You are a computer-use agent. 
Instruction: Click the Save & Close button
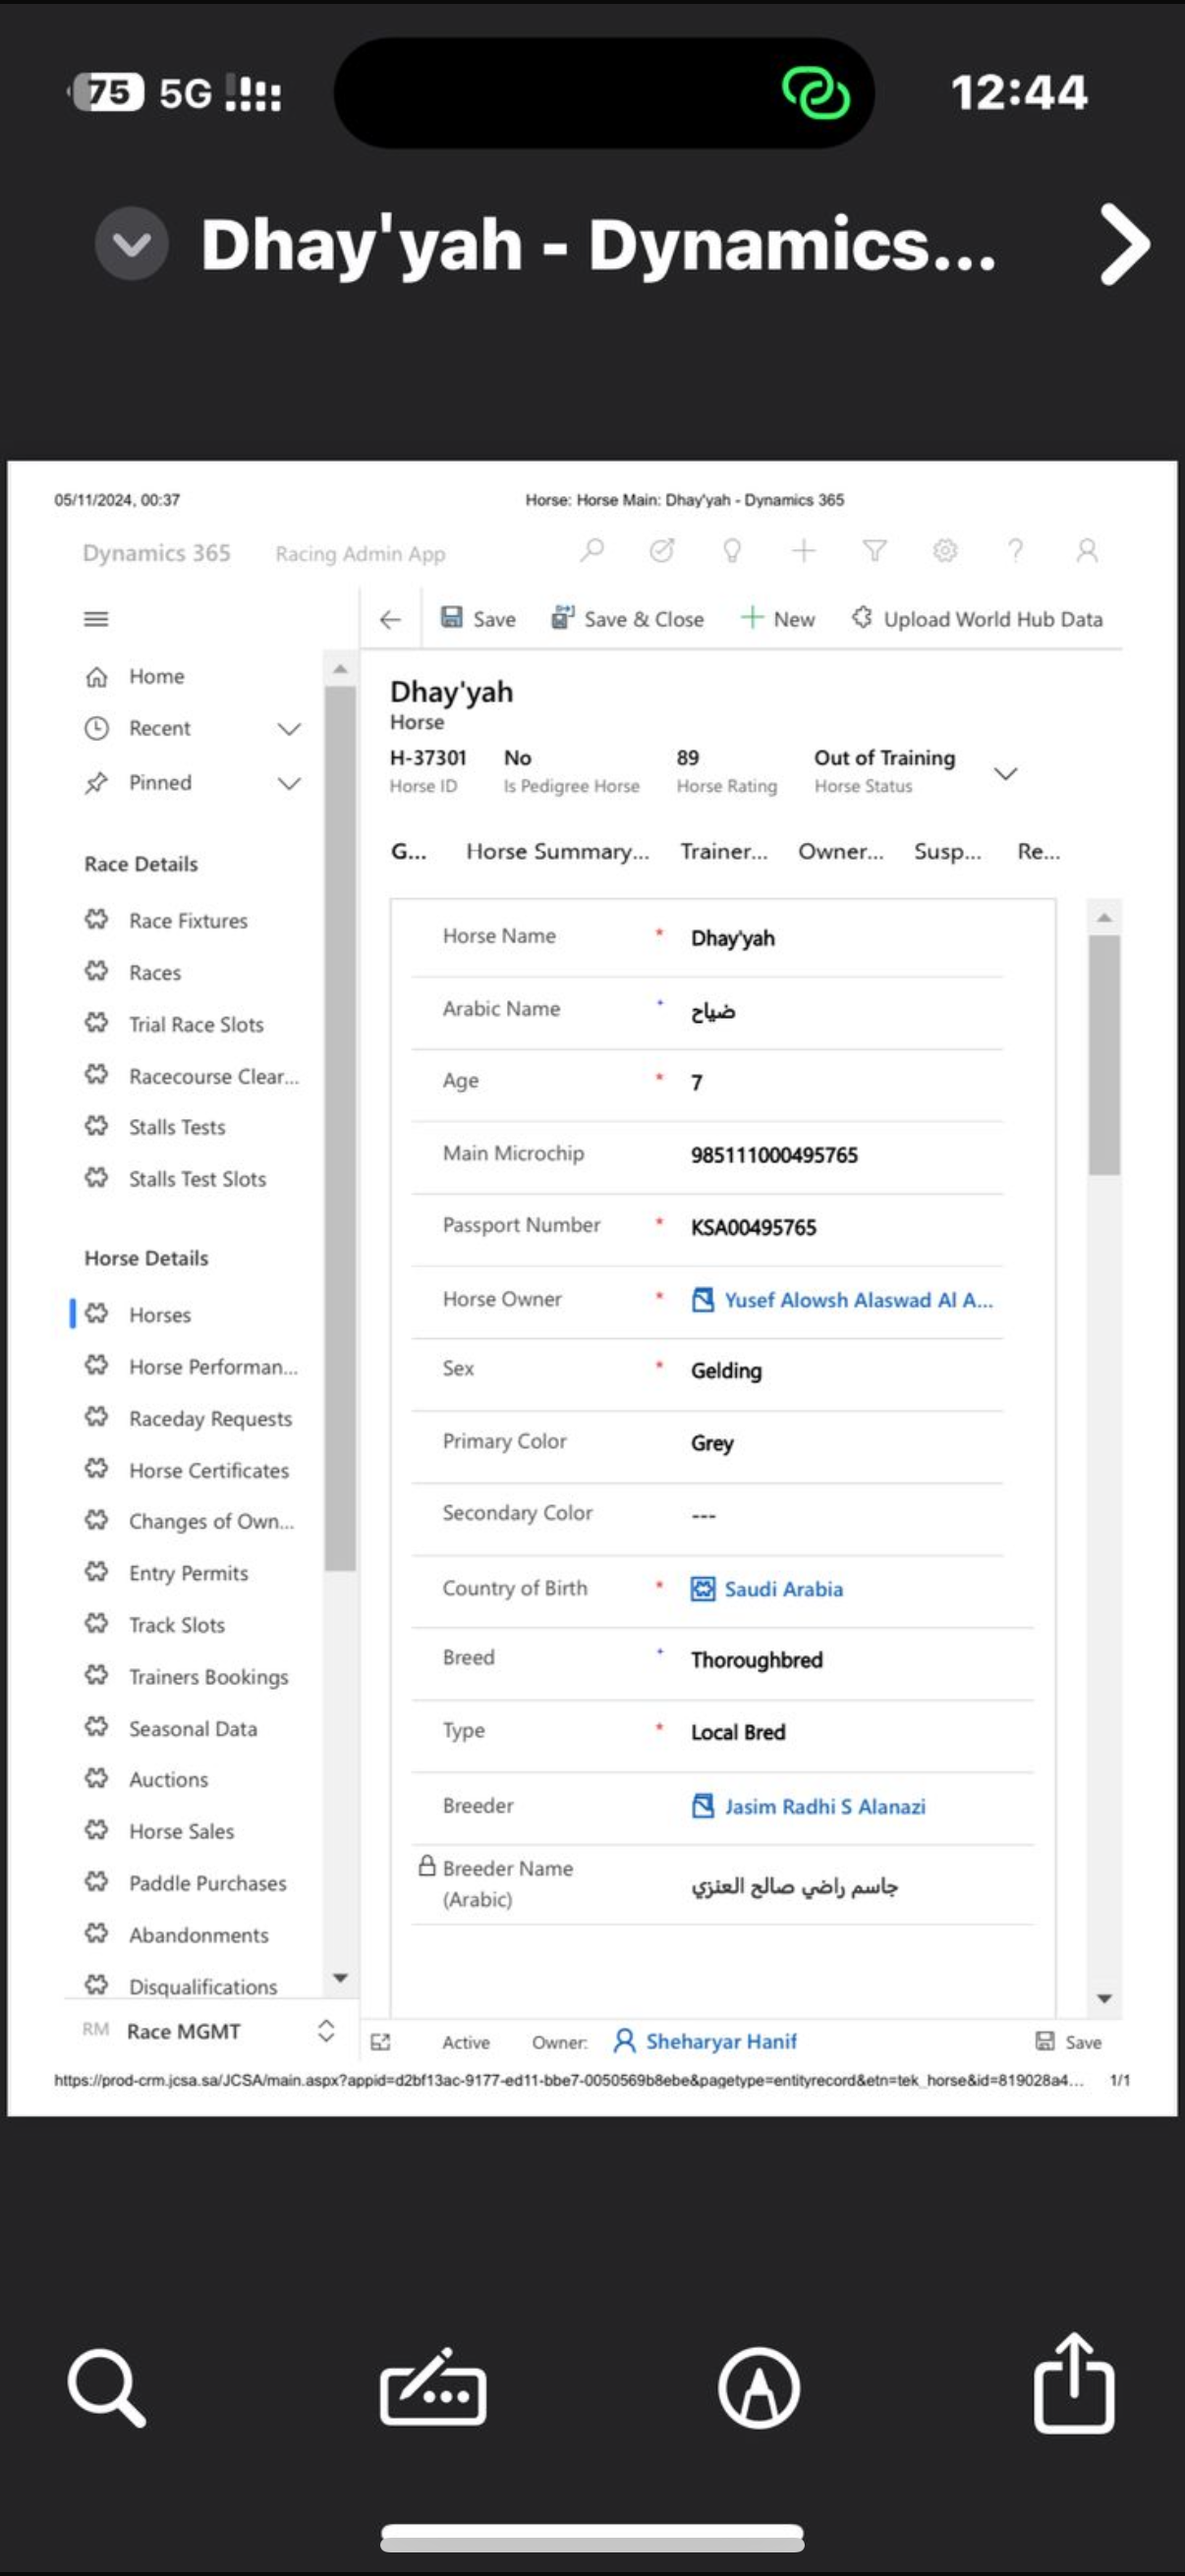click(x=628, y=619)
